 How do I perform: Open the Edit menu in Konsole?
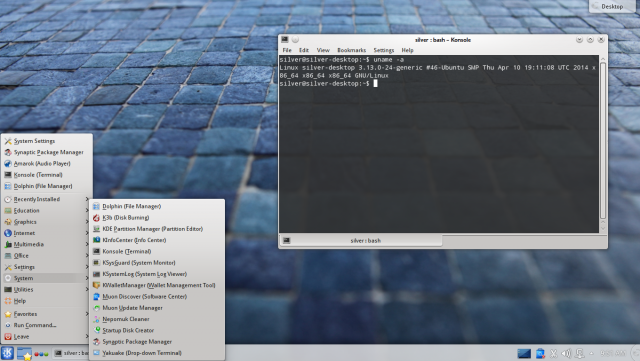coord(304,50)
